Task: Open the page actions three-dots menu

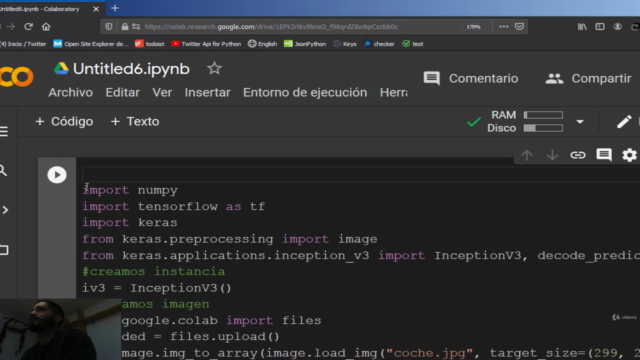Action: click(x=504, y=27)
